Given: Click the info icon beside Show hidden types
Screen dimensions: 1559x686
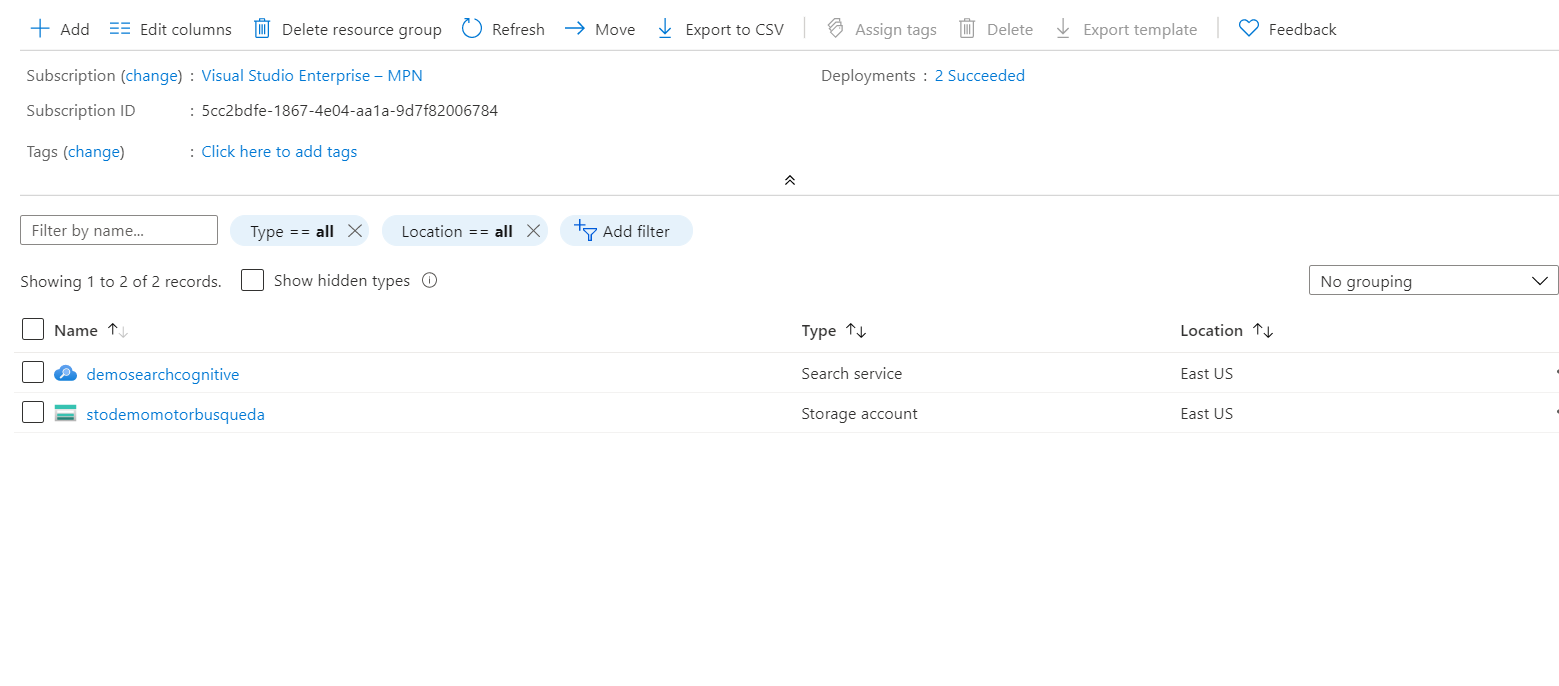Looking at the screenshot, I should point(430,281).
